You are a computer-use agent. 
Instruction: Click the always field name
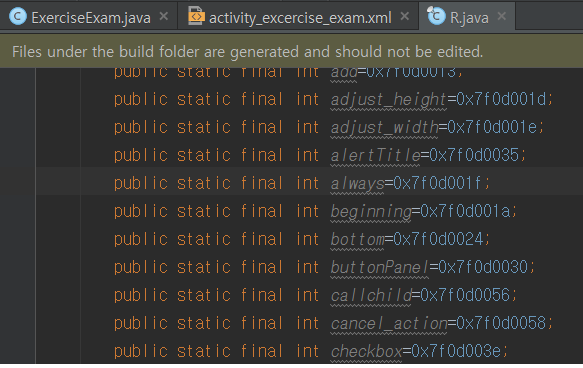357,183
